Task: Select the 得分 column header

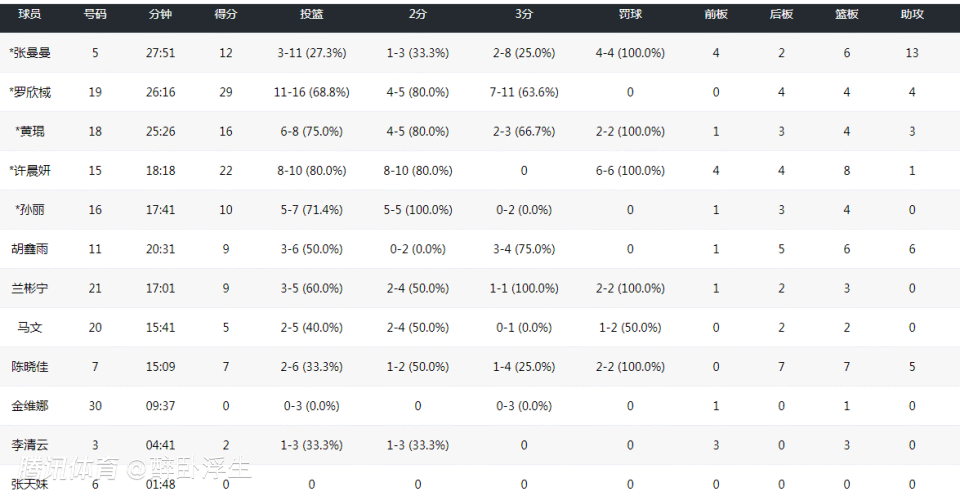Action: (226, 15)
